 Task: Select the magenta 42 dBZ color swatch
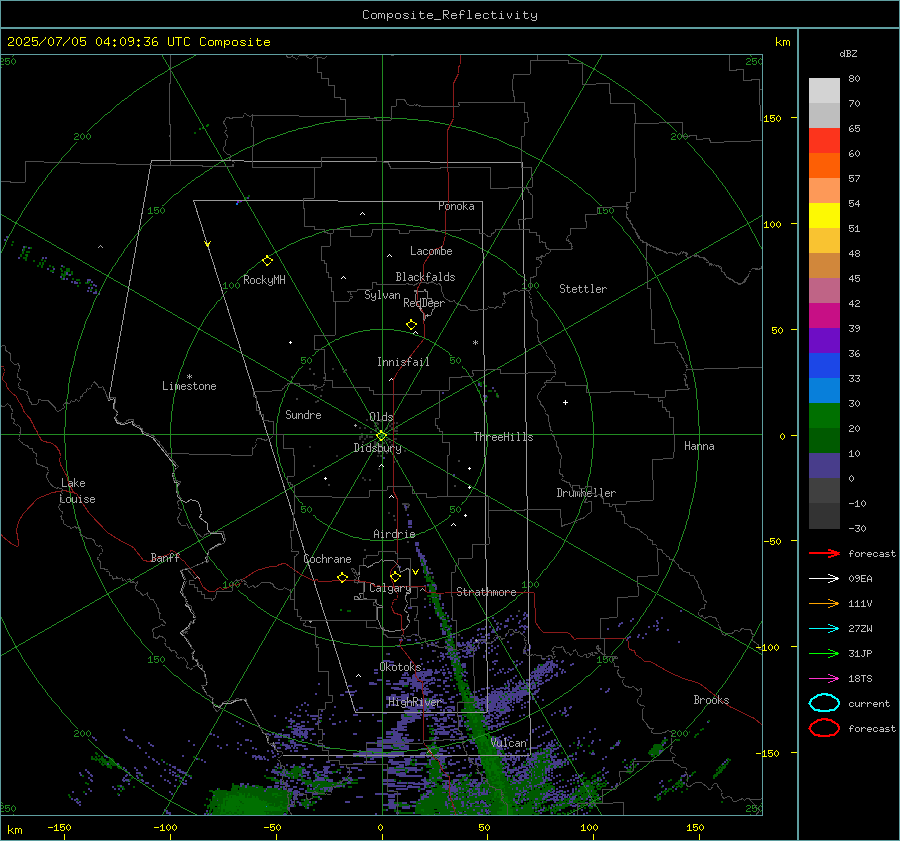[x=824, y=315]
